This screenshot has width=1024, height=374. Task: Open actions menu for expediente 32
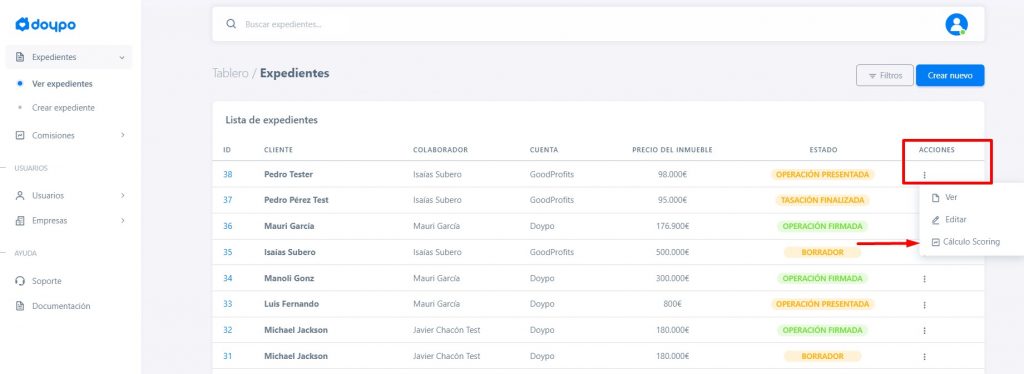click(x=924, y=331)
